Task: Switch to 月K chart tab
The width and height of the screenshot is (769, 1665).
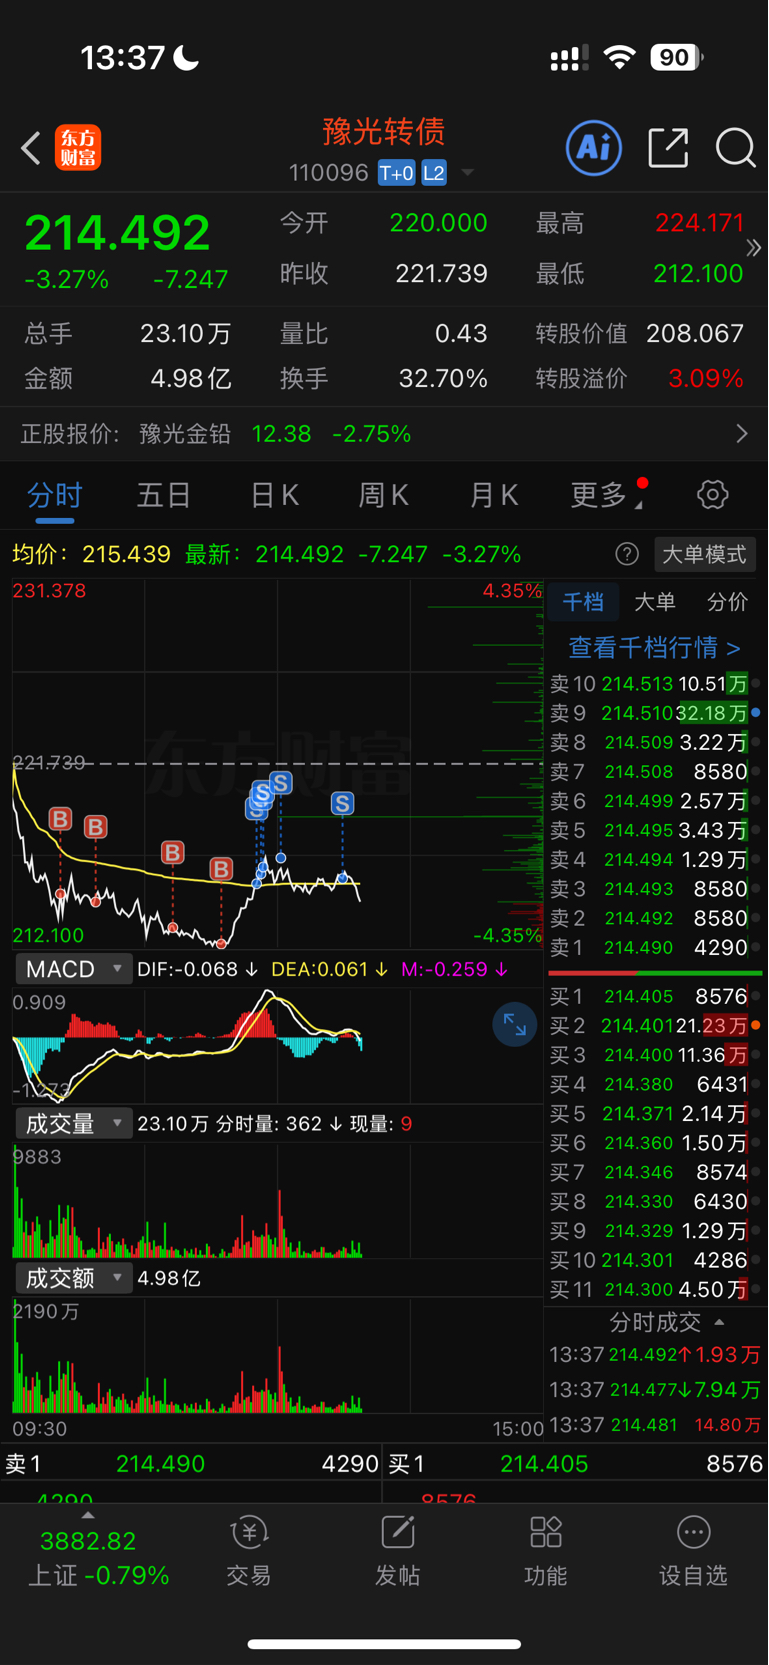Action: [x=494, y=495]
